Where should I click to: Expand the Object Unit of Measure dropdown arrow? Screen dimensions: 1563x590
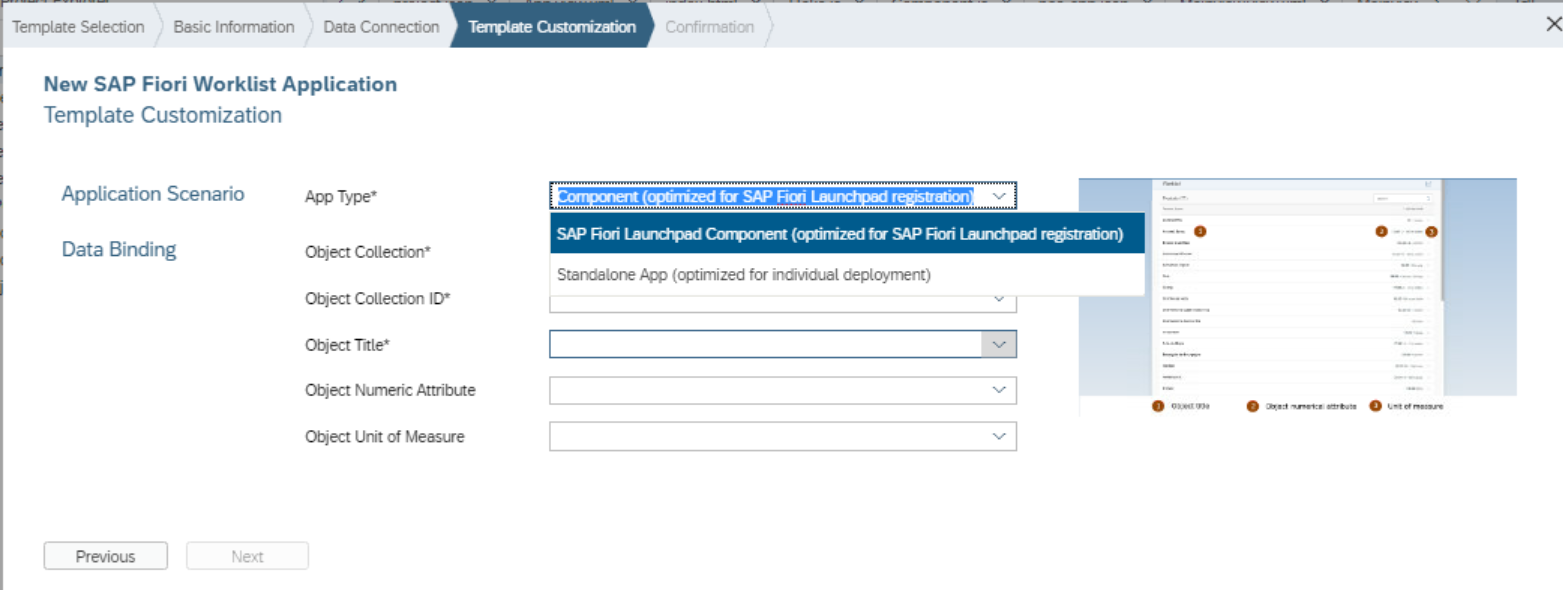[x=998, y=436]
